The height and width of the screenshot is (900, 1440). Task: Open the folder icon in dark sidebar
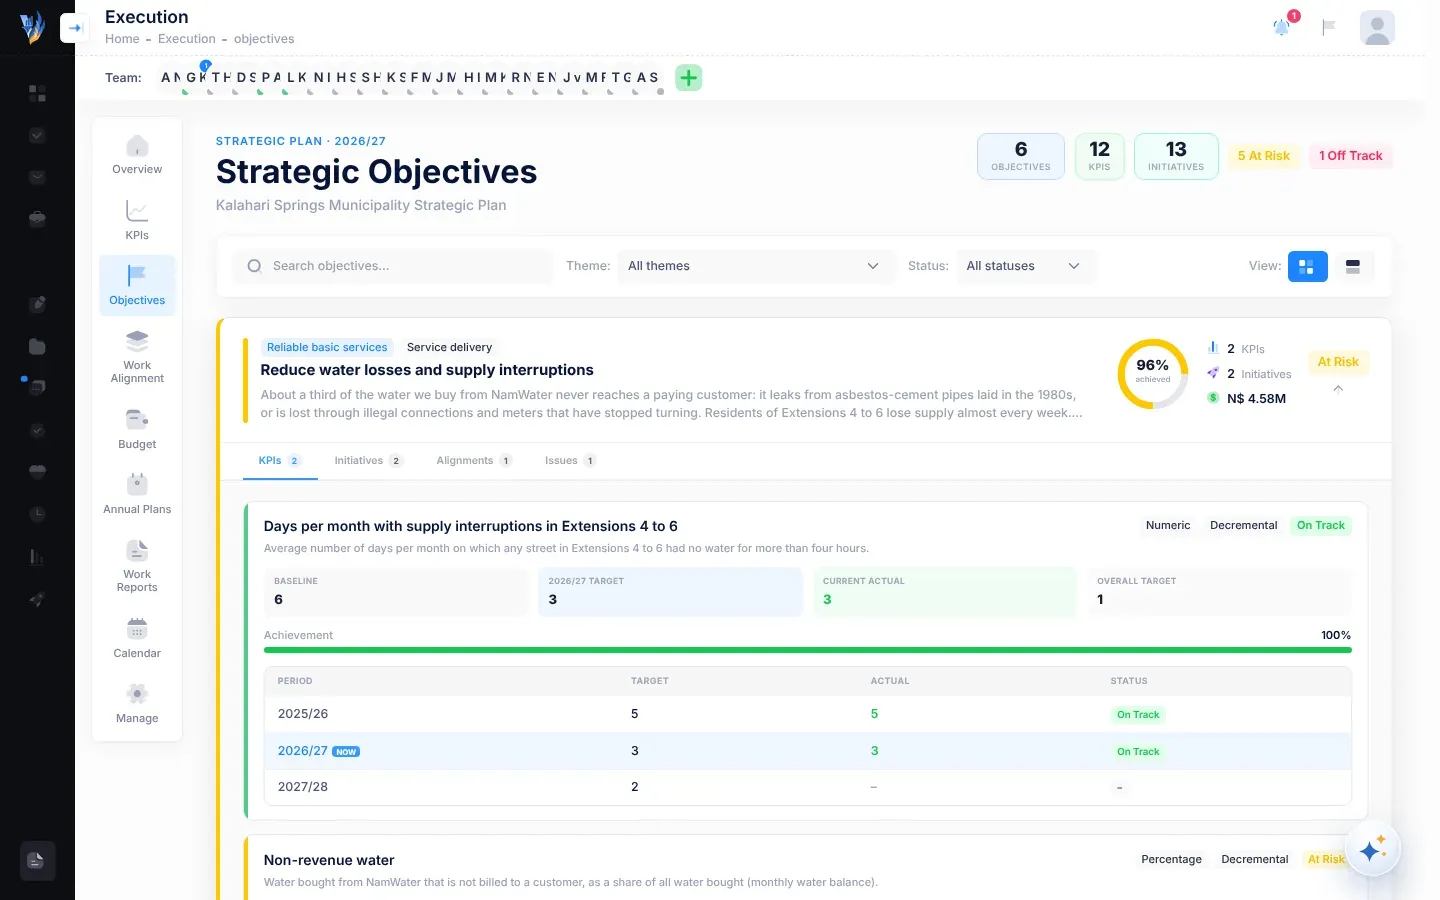click(x=37, y=346)
